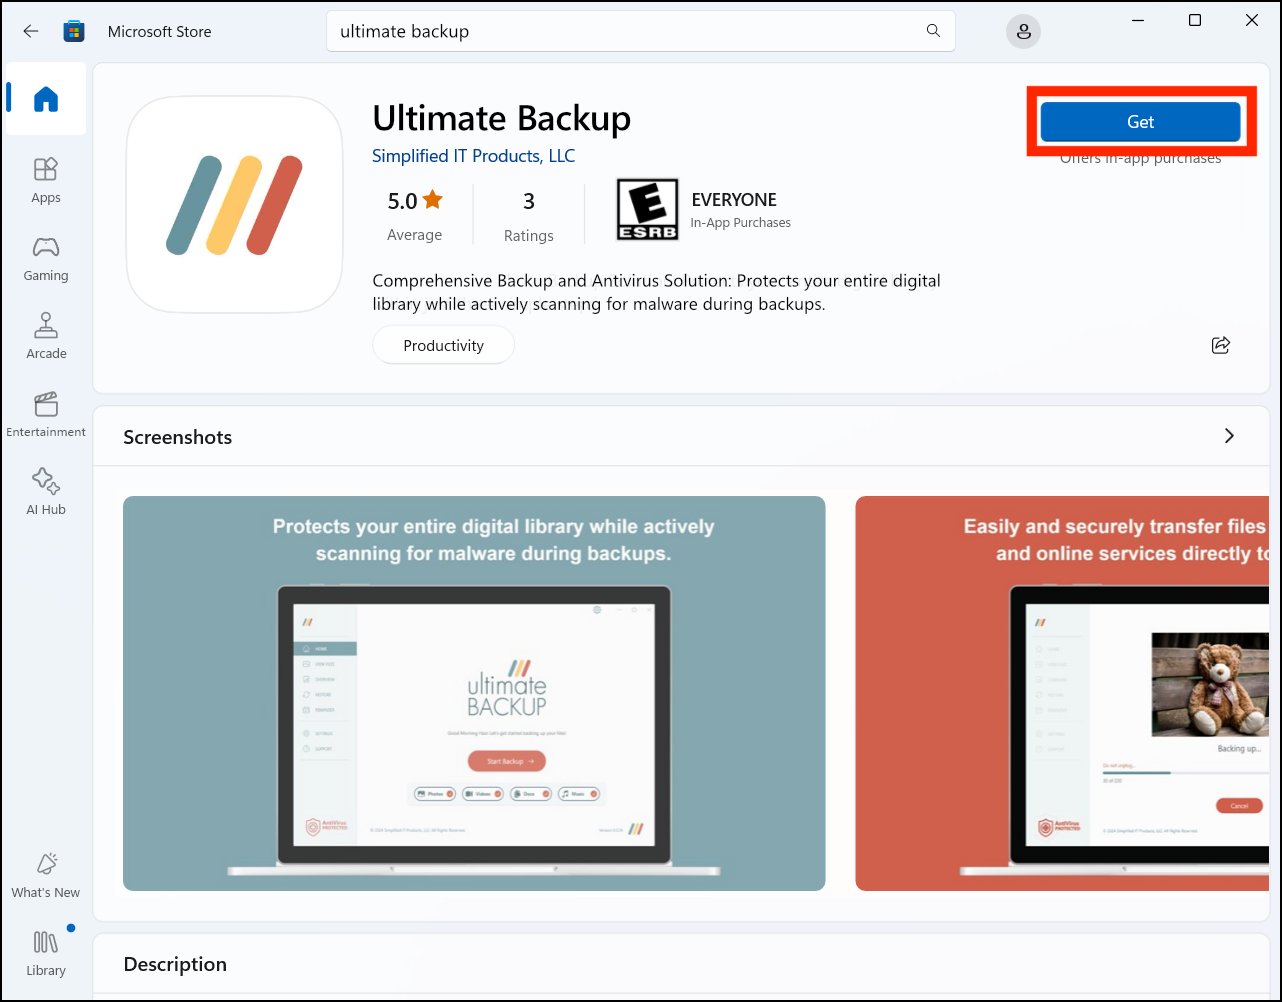This screenshot has height=1002, width=1282.
Task: Open the second red screenshot thumbnail
Action: 1062,693
